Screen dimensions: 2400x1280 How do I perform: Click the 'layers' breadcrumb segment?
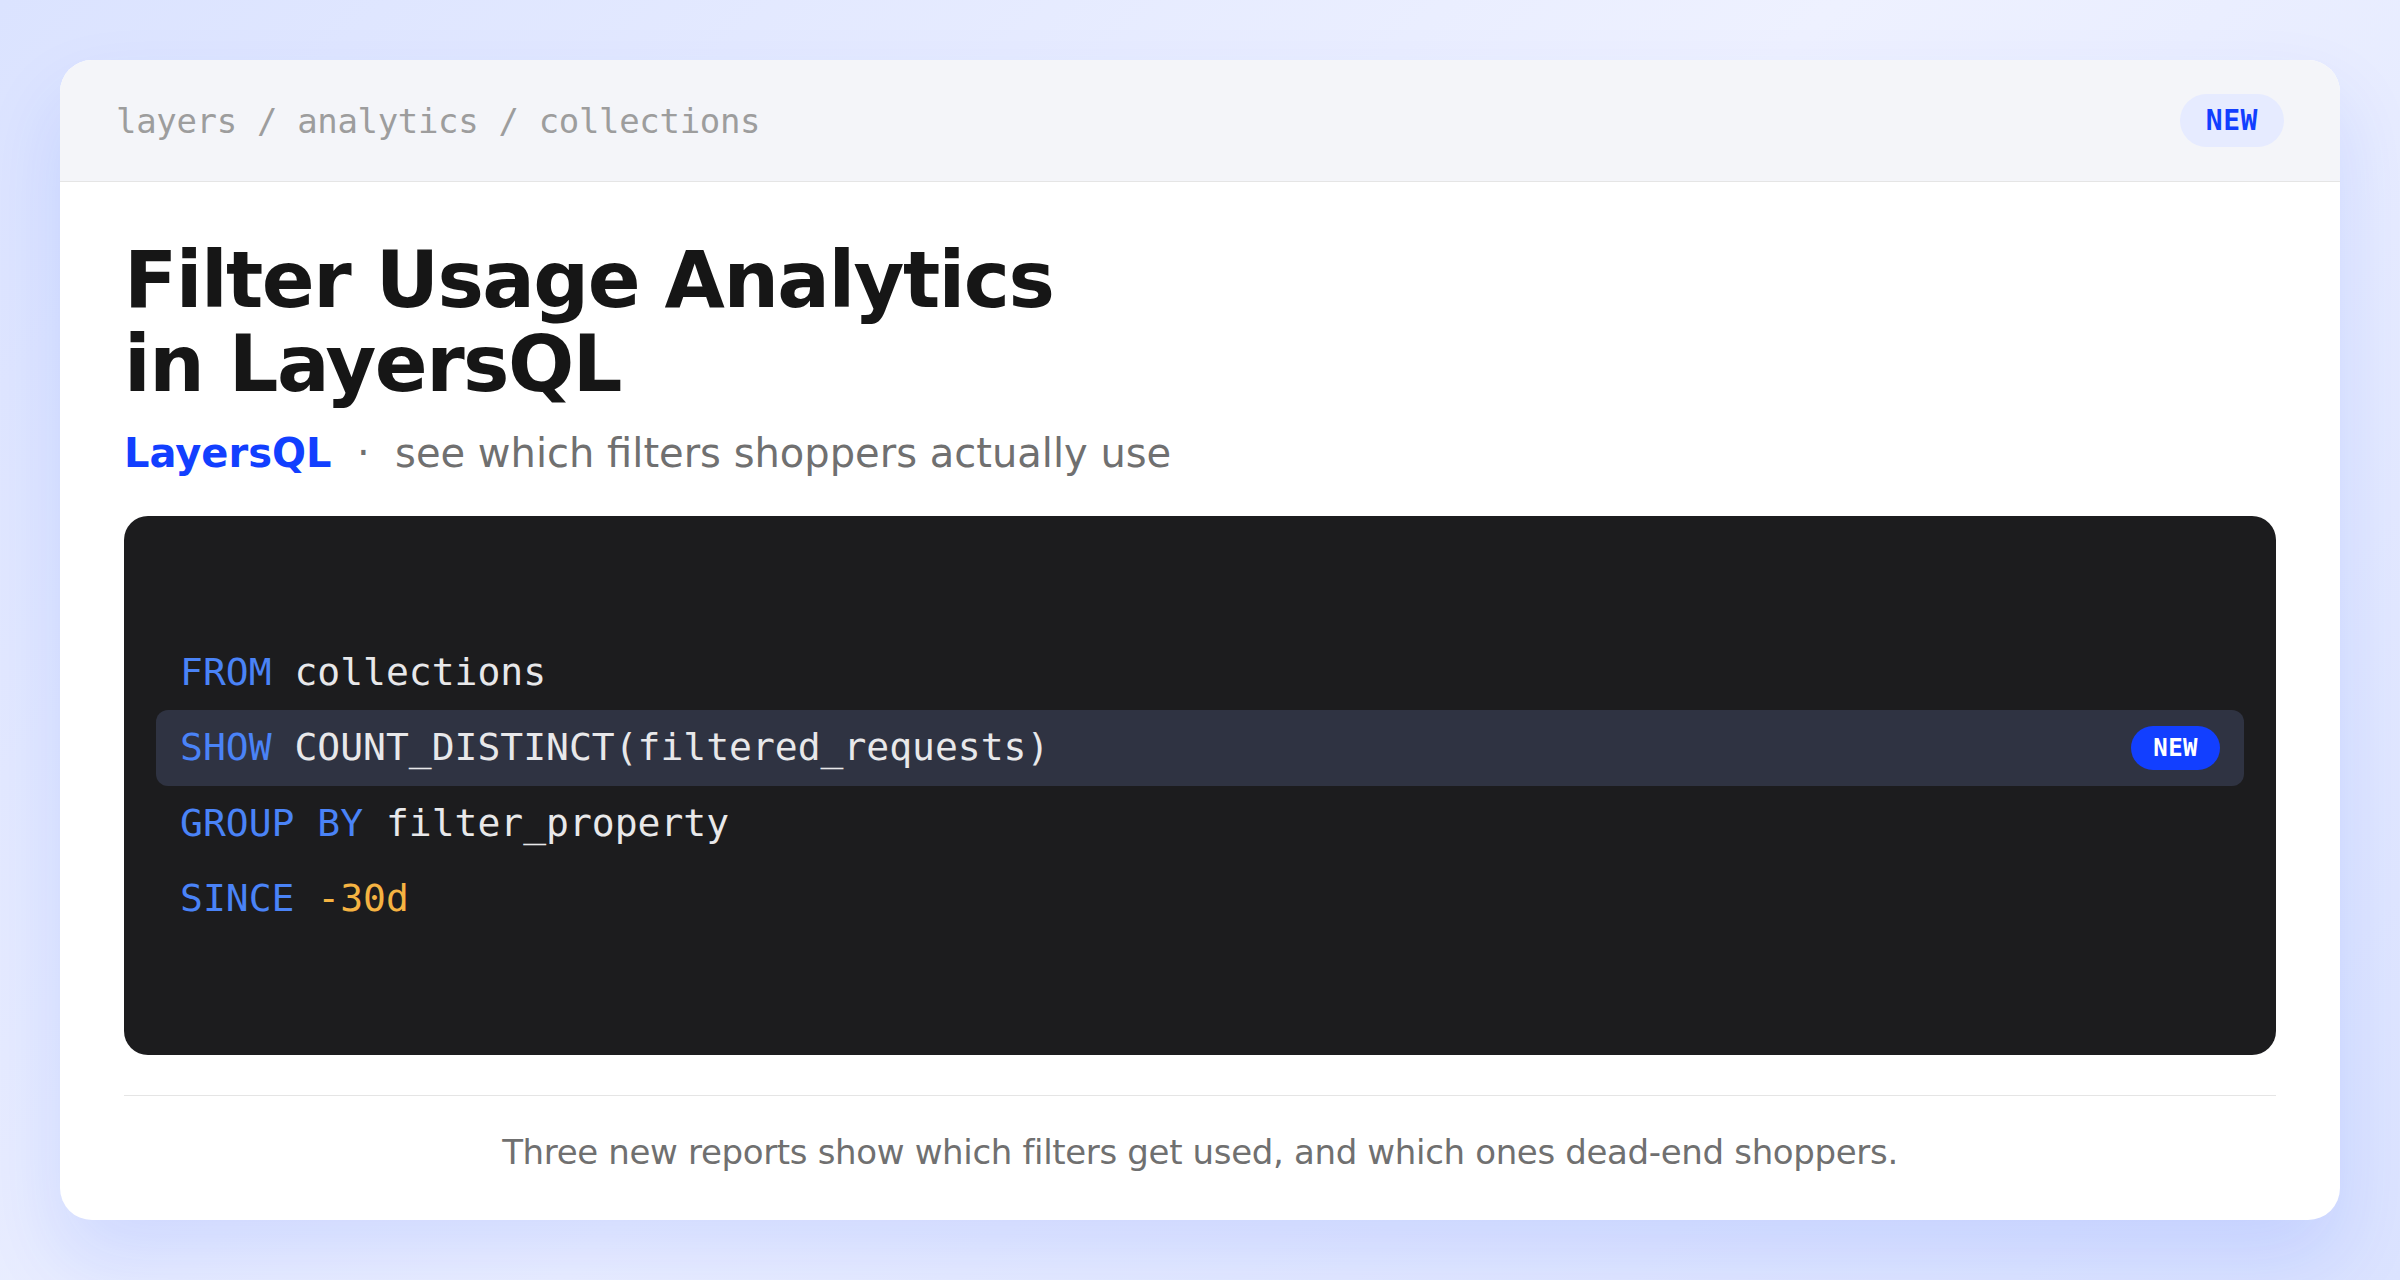(176, 121)
